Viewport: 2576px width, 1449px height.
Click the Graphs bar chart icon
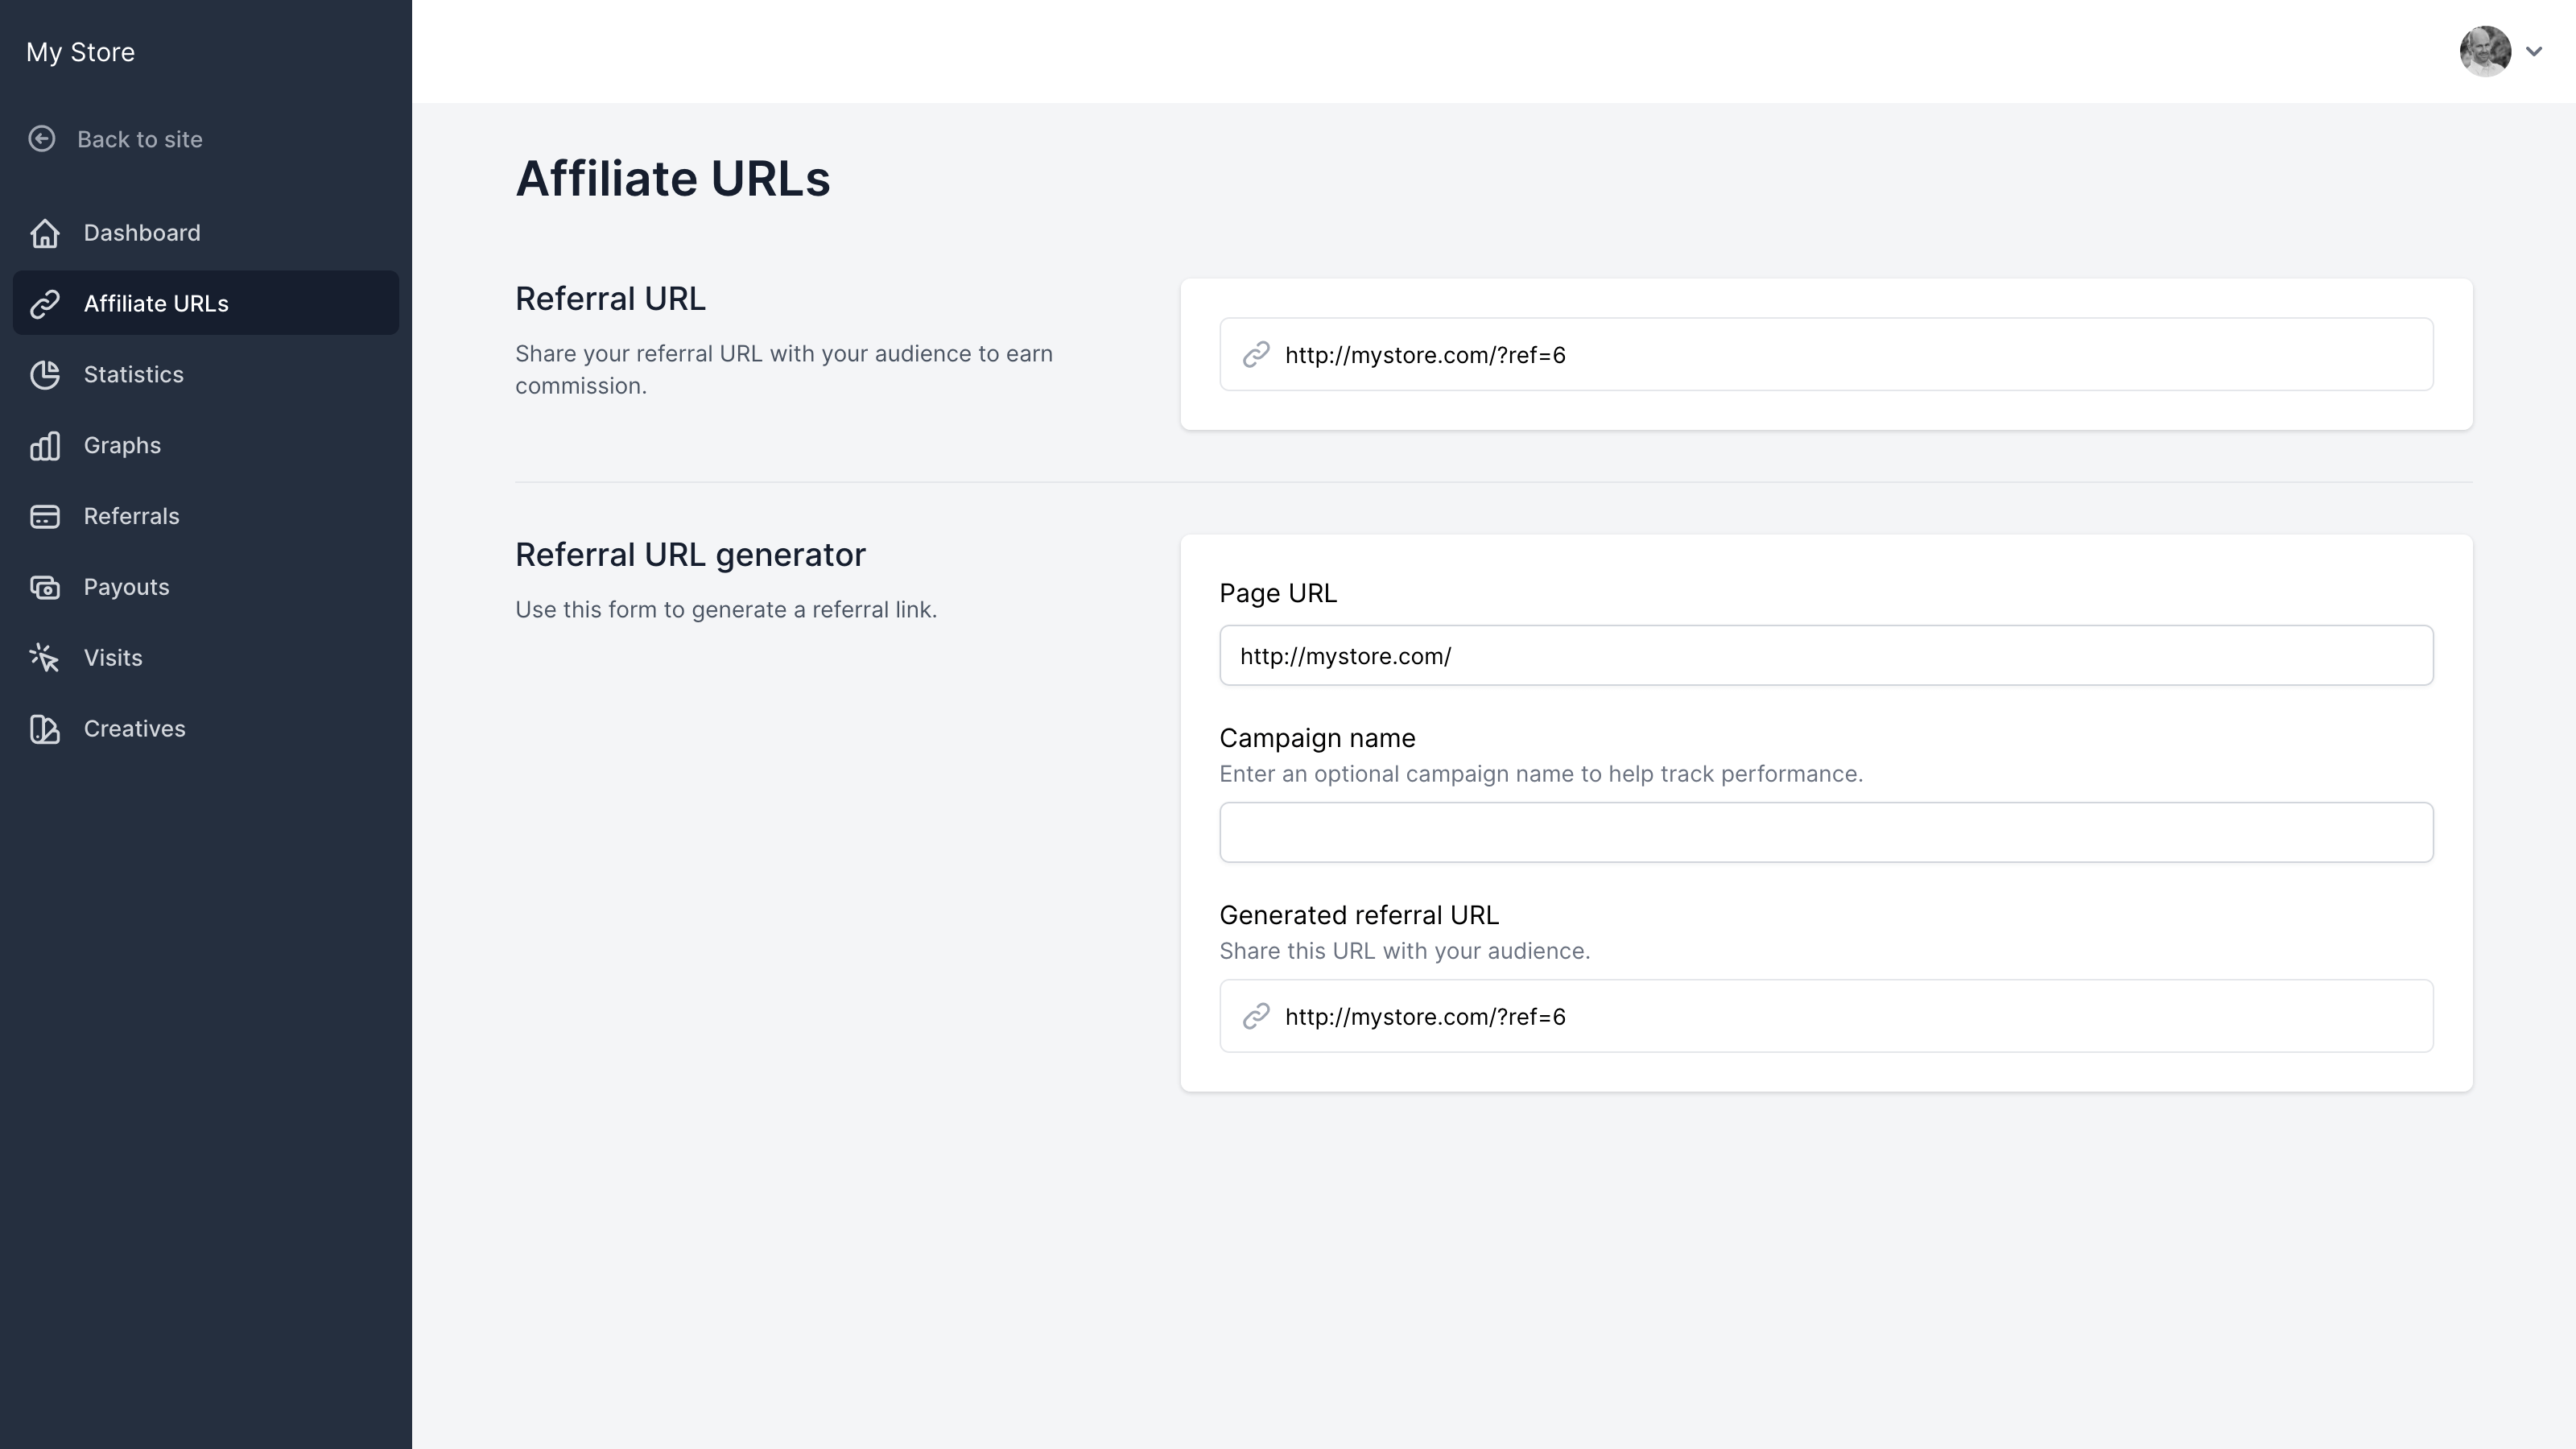(45, 446)
